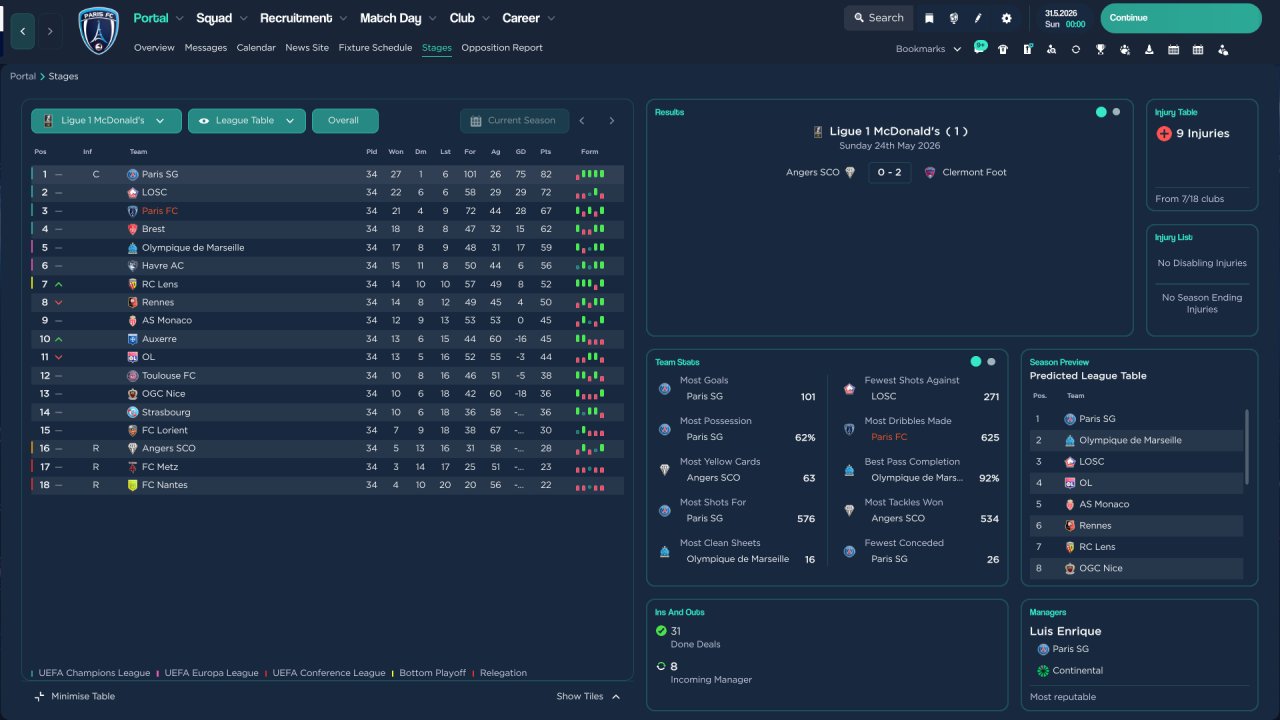Click the Angers SCO crest in Results
The height and width of the screenshot is (720, 1280).
pos(850,172)
